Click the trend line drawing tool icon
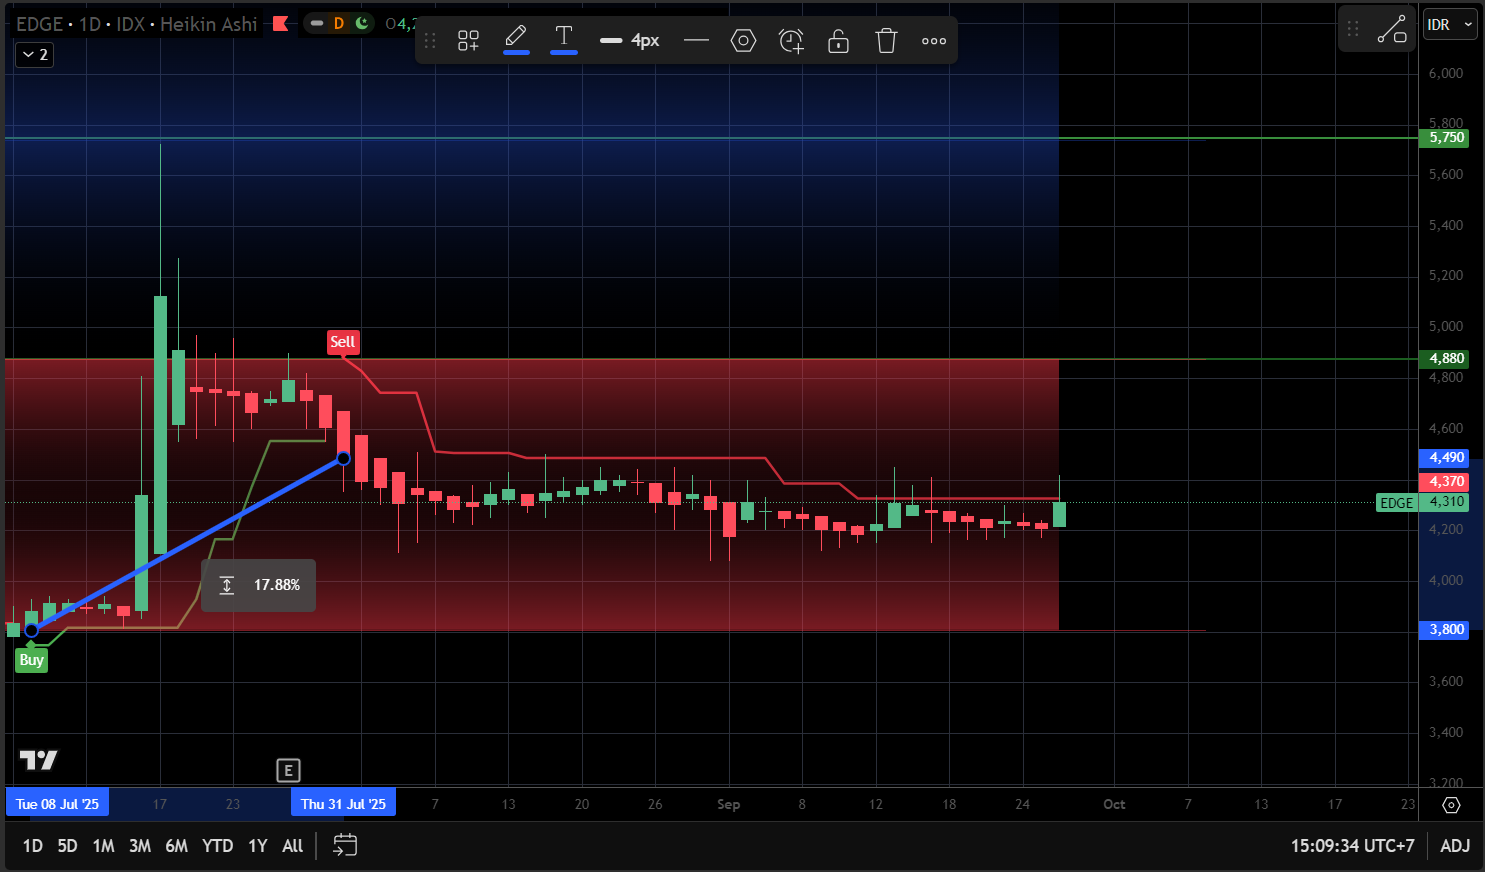The height and width of the screenshot is (872, 1485). (1392, 29)
